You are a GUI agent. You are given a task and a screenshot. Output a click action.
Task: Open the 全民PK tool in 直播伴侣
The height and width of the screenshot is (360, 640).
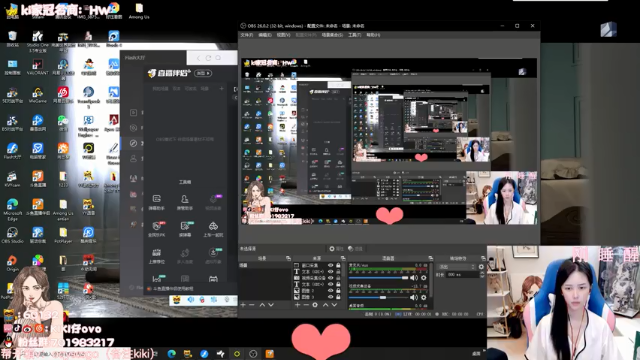tap(157, 229)
